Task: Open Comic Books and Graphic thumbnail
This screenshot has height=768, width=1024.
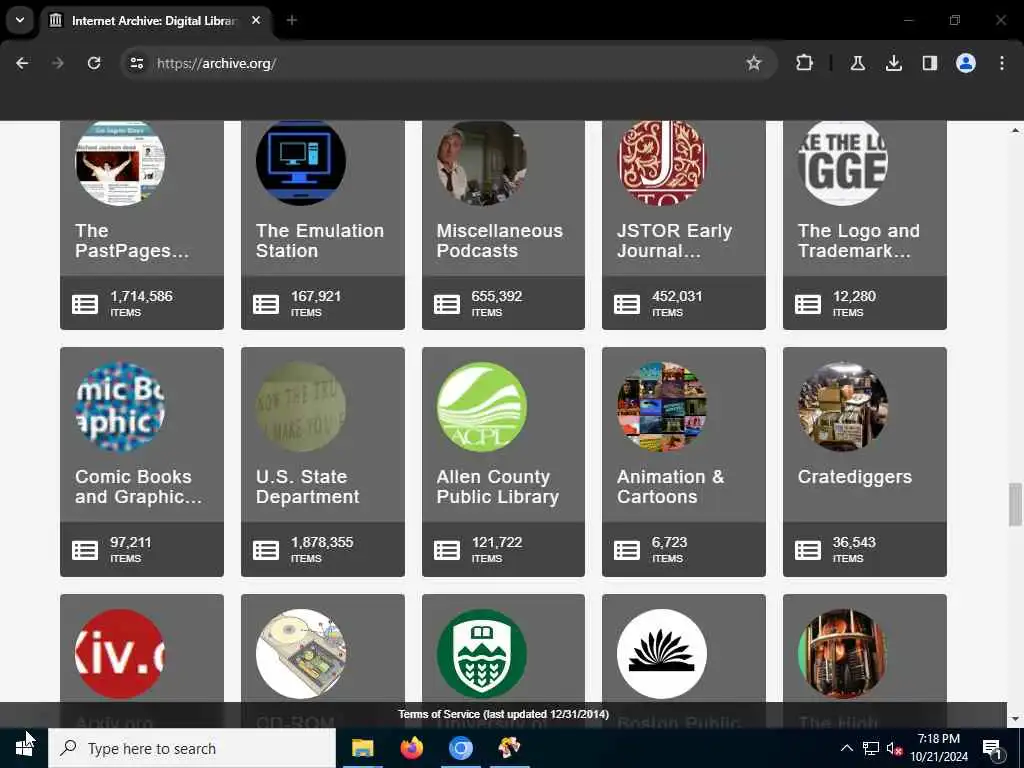Action: pyautogui.click(x=120, y=407)
